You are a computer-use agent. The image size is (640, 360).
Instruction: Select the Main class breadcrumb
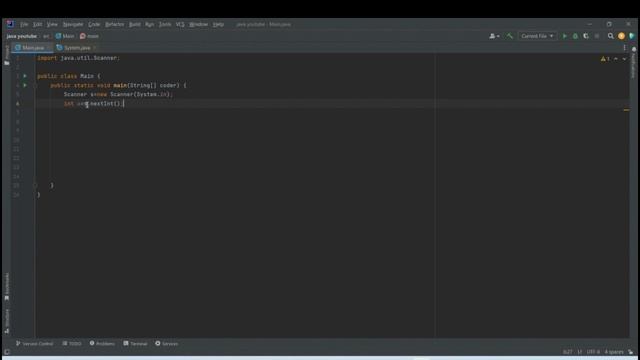pos(65,36)
